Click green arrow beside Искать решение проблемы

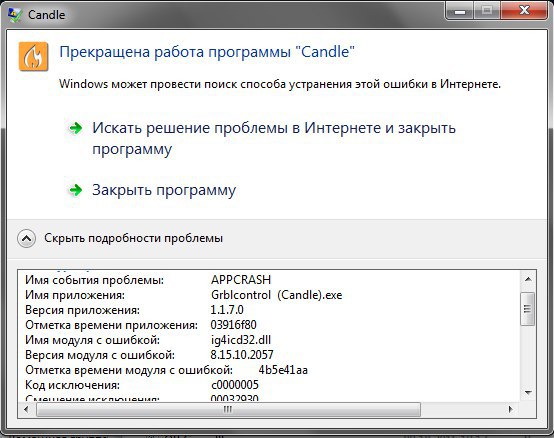click(76, 128)
